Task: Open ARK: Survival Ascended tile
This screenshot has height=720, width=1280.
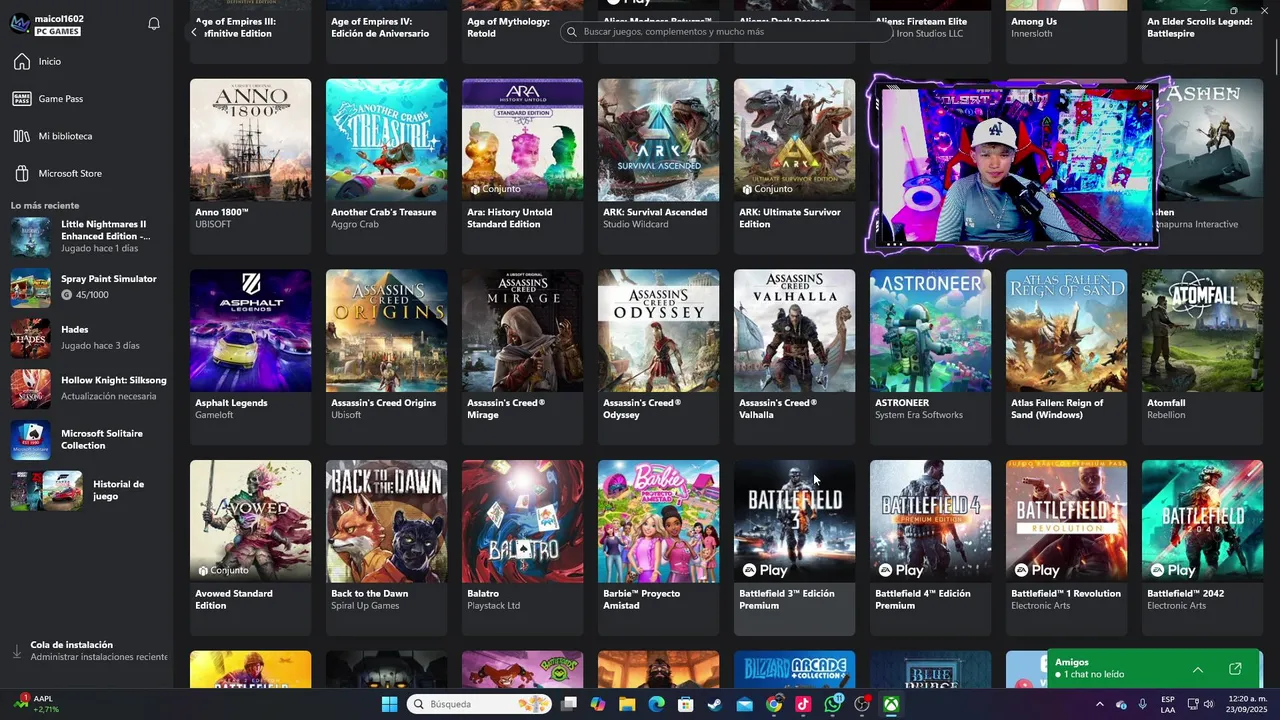Action: click(658, 166)
